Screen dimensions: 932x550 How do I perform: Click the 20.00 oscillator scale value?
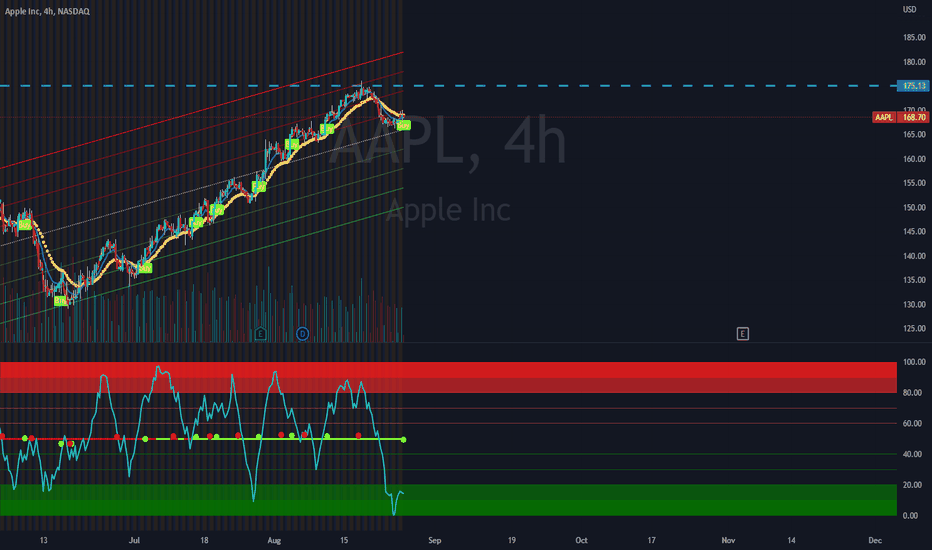point(914,485)
